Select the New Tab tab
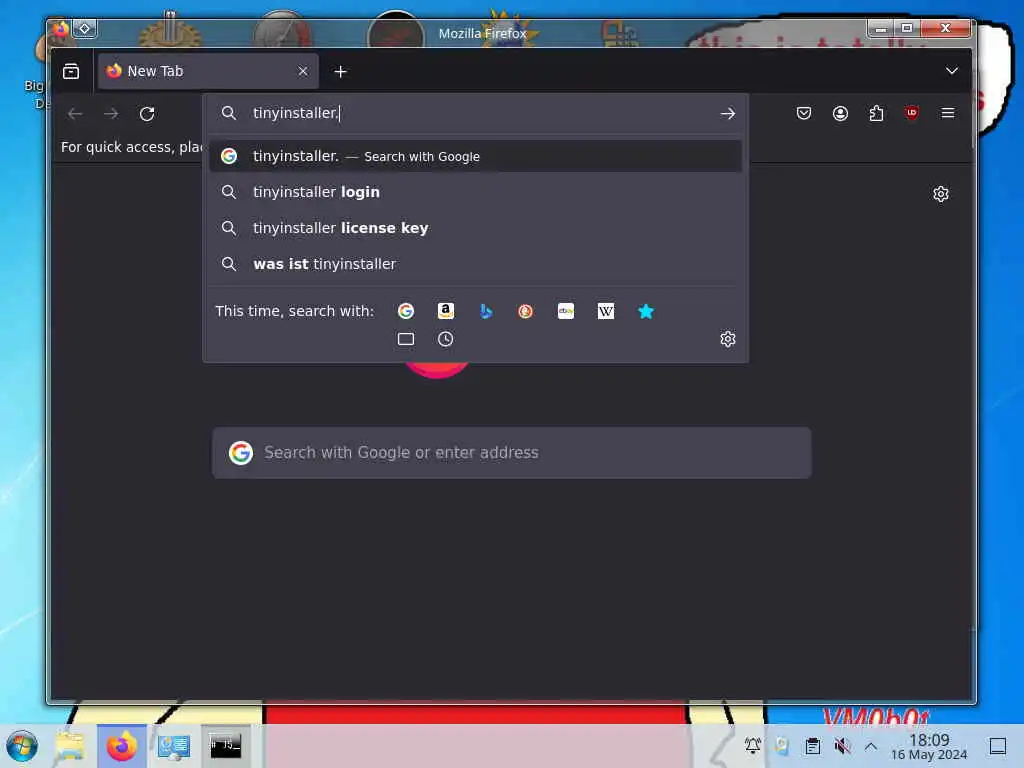The width and height of the screenshot is (1024, 768). 208,71
